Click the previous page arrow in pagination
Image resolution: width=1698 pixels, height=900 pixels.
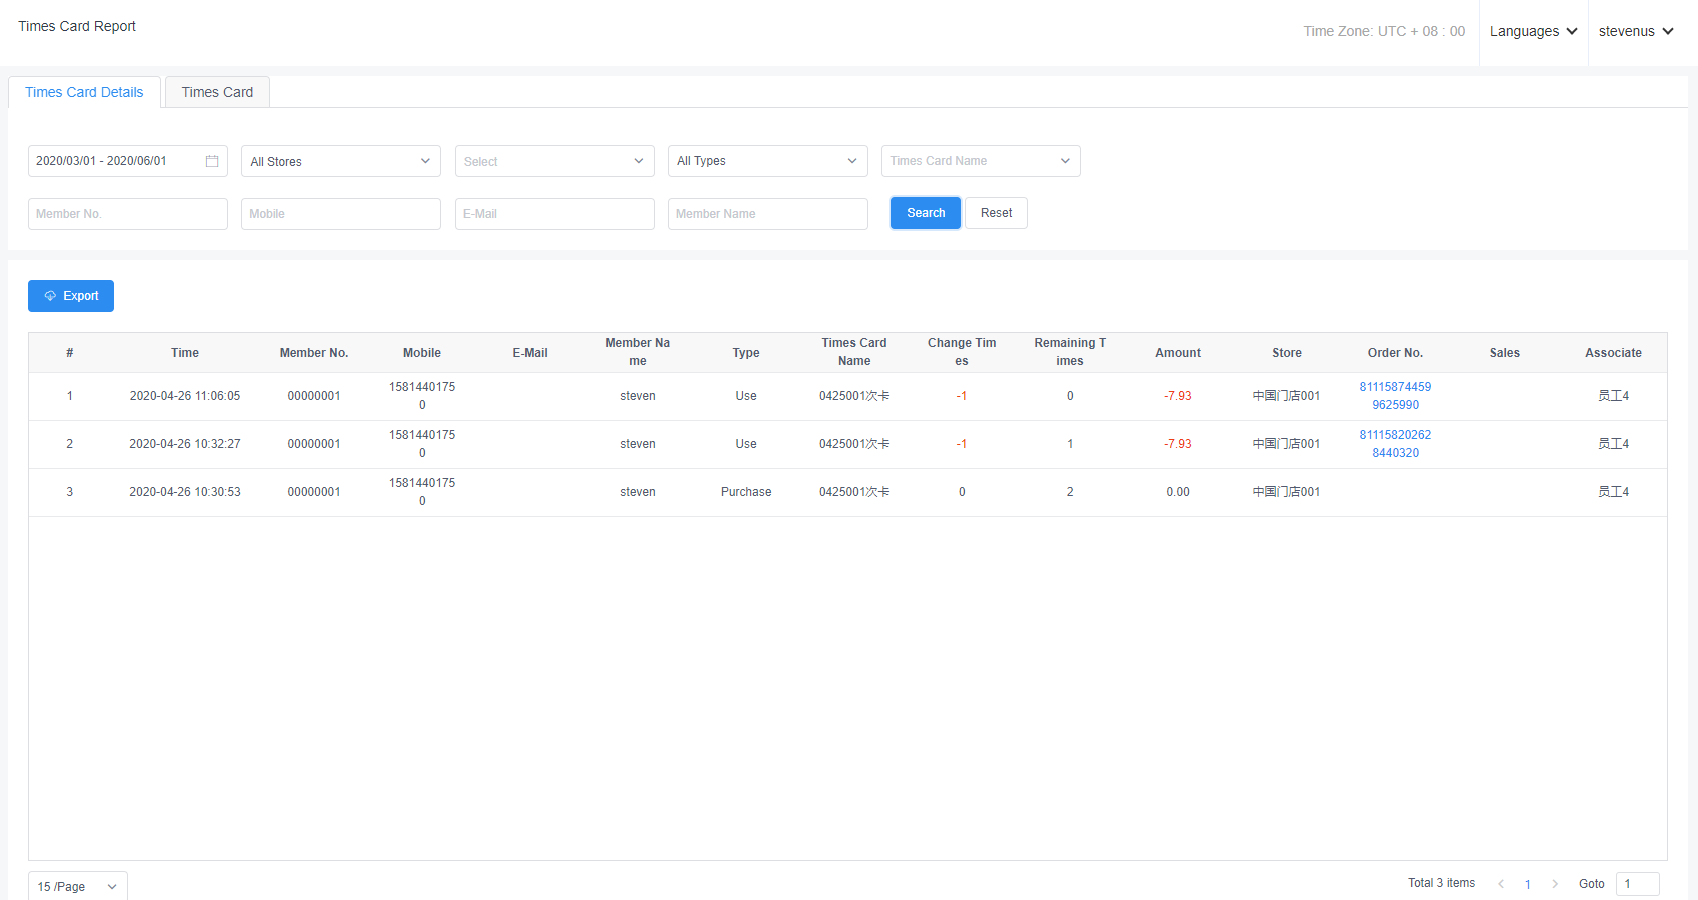1501,884
